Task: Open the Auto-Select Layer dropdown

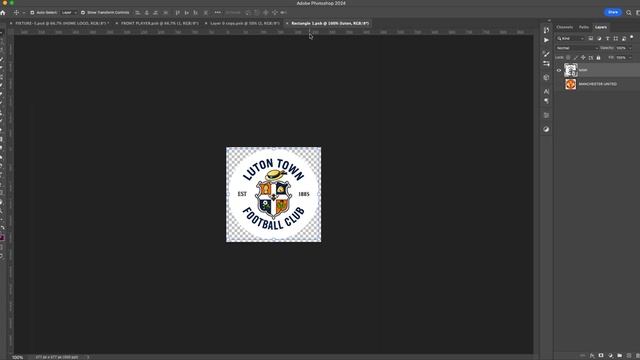Action: click(x=69, y=13)
